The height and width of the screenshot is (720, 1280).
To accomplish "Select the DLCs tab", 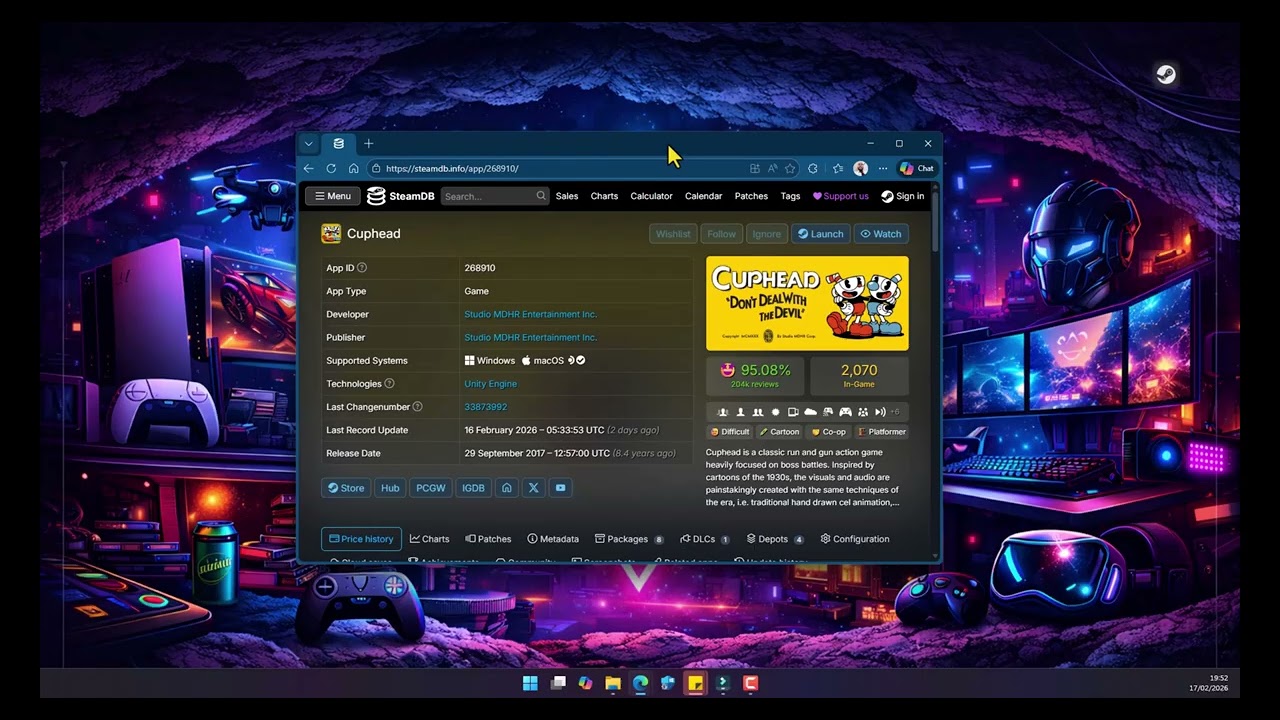I will (705, 539).
